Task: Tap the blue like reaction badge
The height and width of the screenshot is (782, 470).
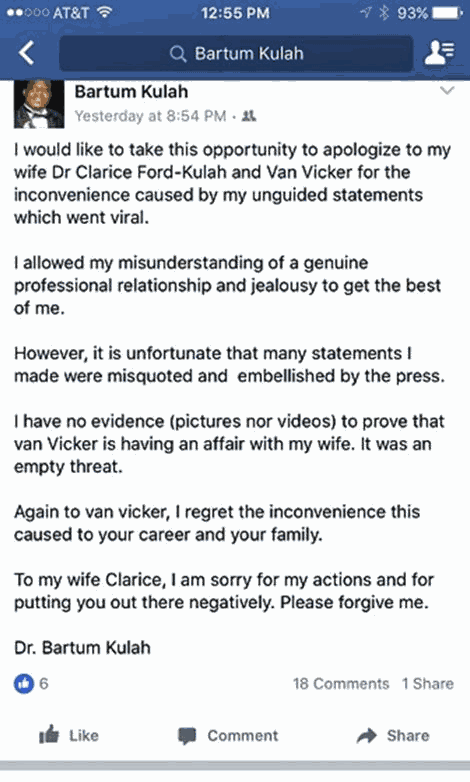Action: (23, 683)
